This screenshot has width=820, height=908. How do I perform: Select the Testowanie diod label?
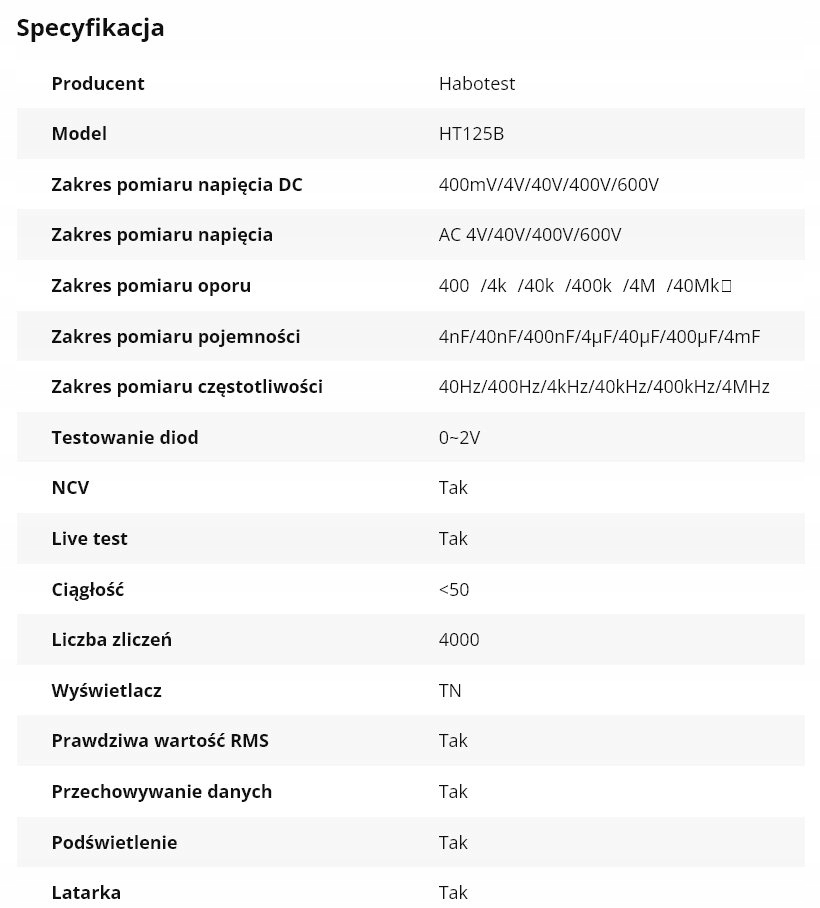tap(125, 437)
